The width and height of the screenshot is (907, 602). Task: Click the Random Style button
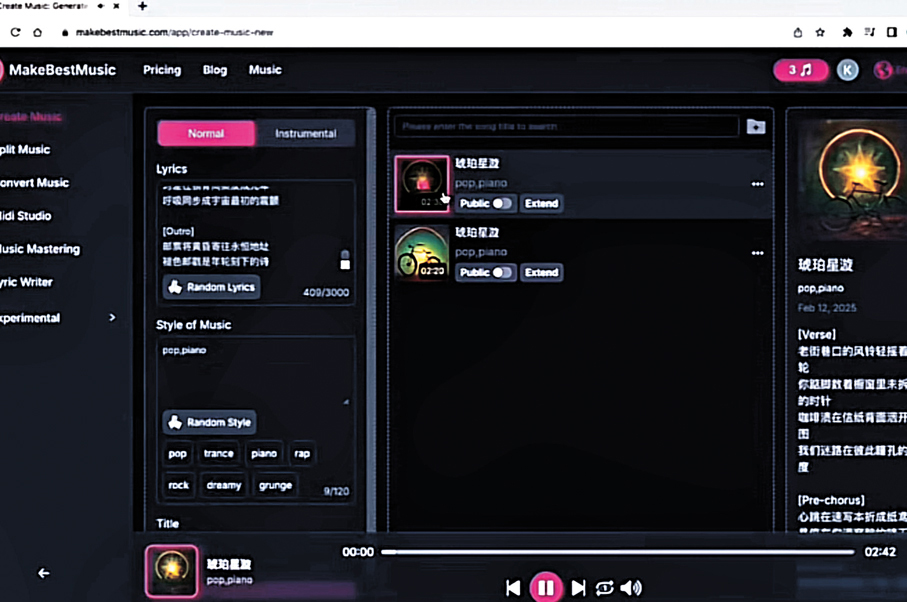tap(209, 422)
